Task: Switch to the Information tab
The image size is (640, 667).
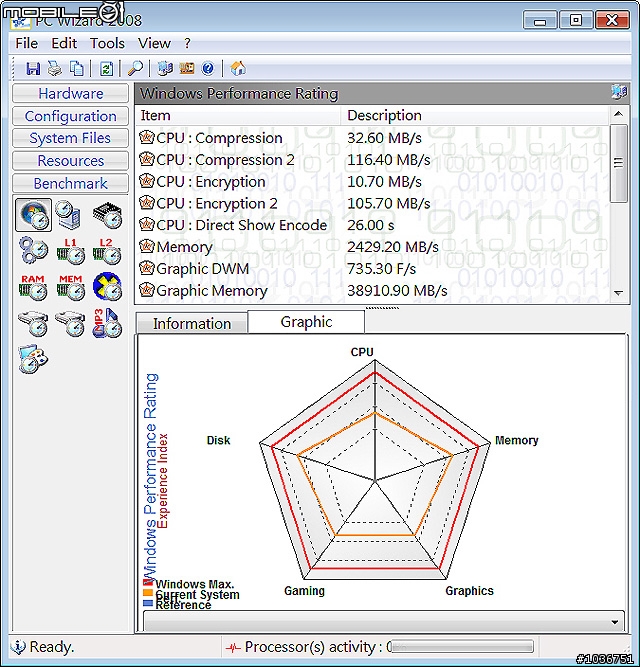Action: [x=192, y=324]
